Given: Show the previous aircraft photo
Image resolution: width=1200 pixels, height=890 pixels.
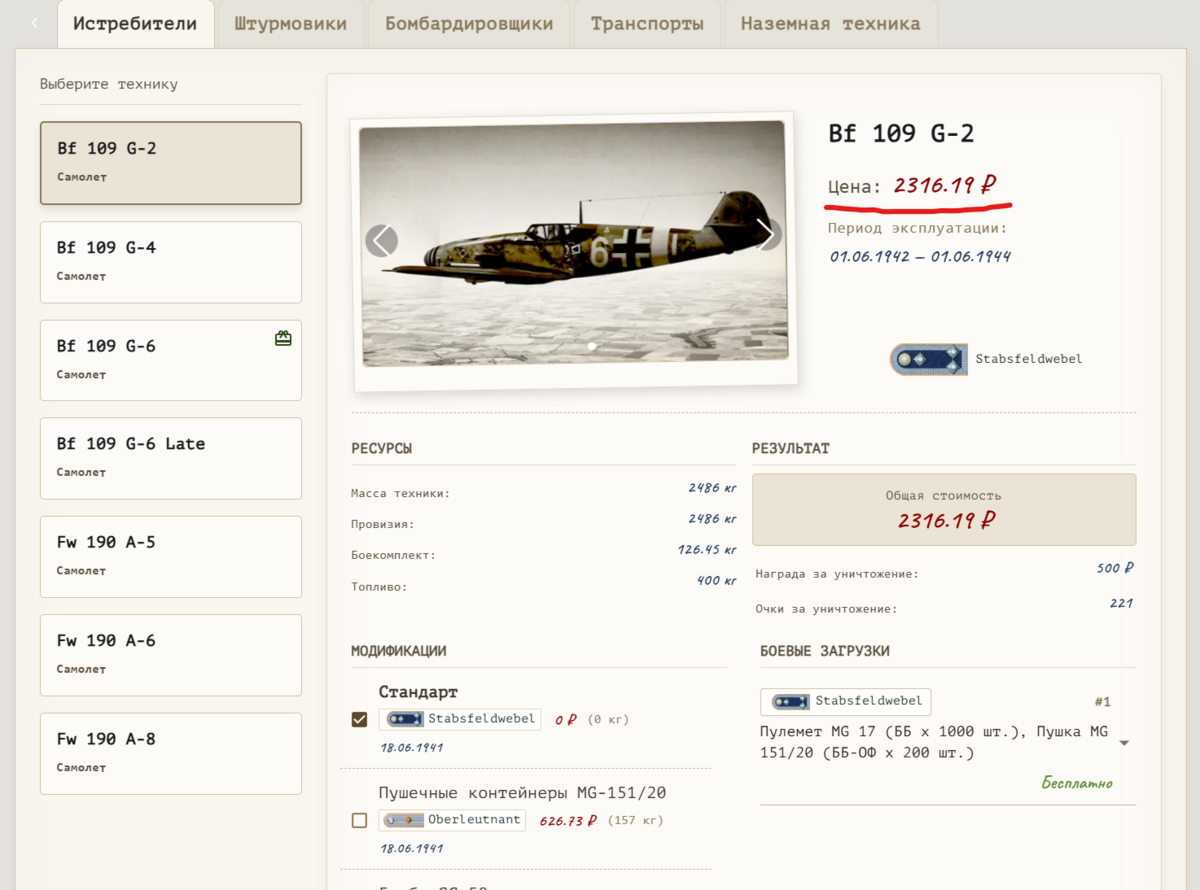Looking at the screenshot, I should (381, 241).
